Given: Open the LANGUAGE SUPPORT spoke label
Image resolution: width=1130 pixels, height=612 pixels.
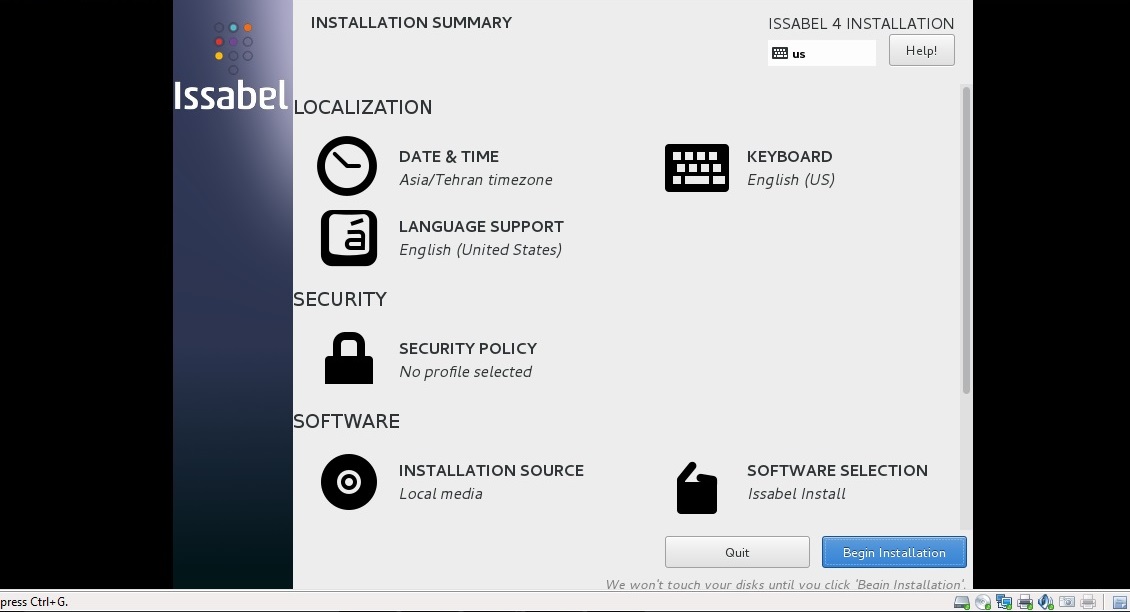Looking at the screenshot, I should (x=481, y=226).
